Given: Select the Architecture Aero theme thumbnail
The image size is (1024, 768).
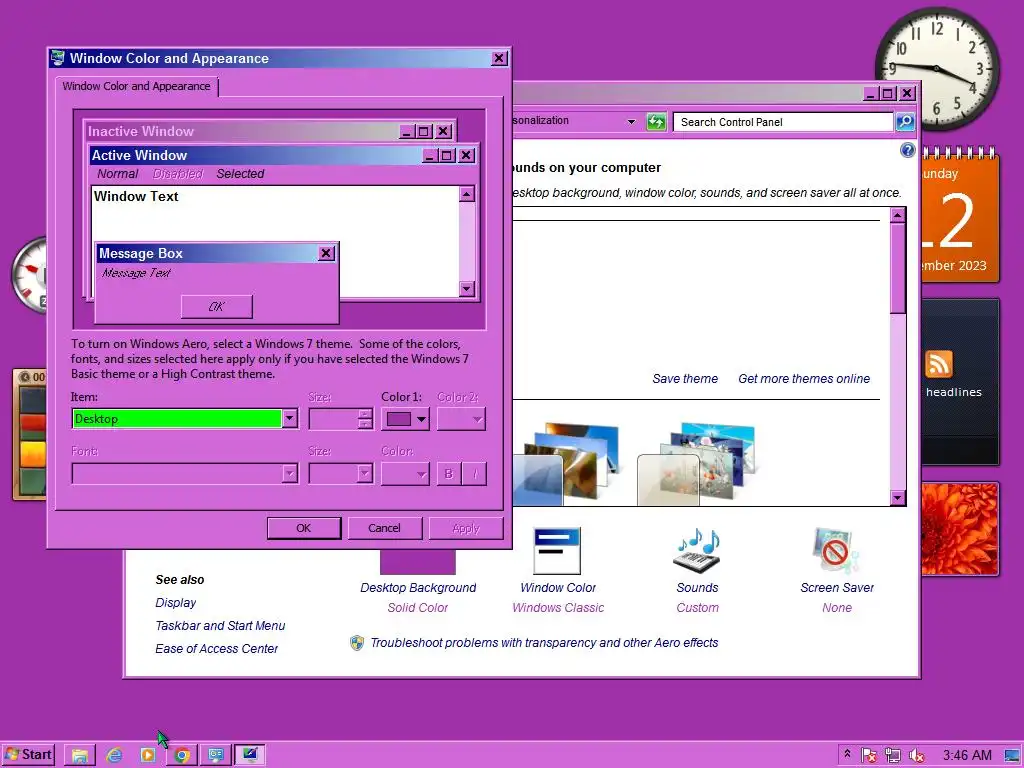Looking at the screenshot, I should pos(567,464).
